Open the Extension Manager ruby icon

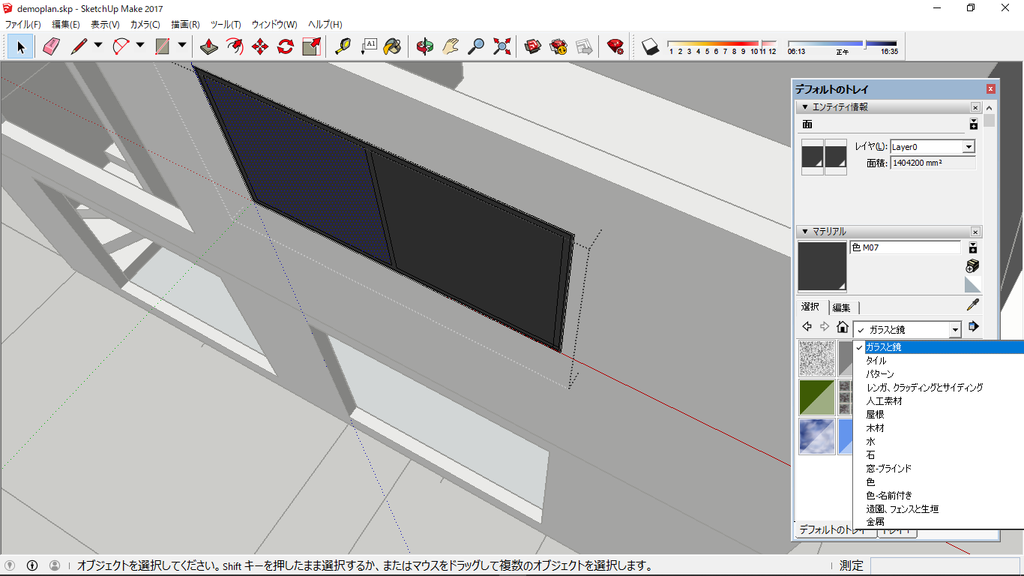click(615, 46)
